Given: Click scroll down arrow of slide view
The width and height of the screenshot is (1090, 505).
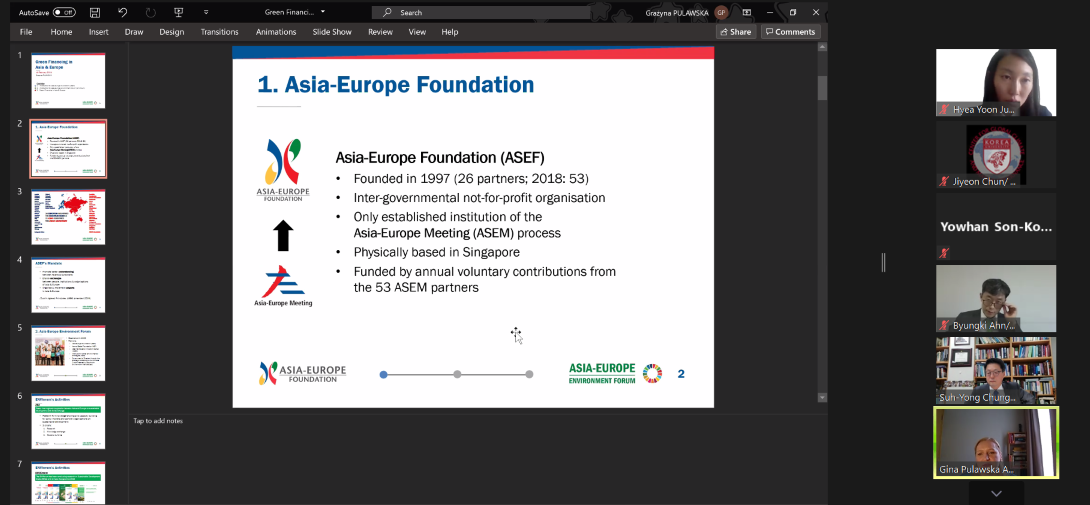Looking at the screenshot, I should pyautogui.click(x=822, y=397).
